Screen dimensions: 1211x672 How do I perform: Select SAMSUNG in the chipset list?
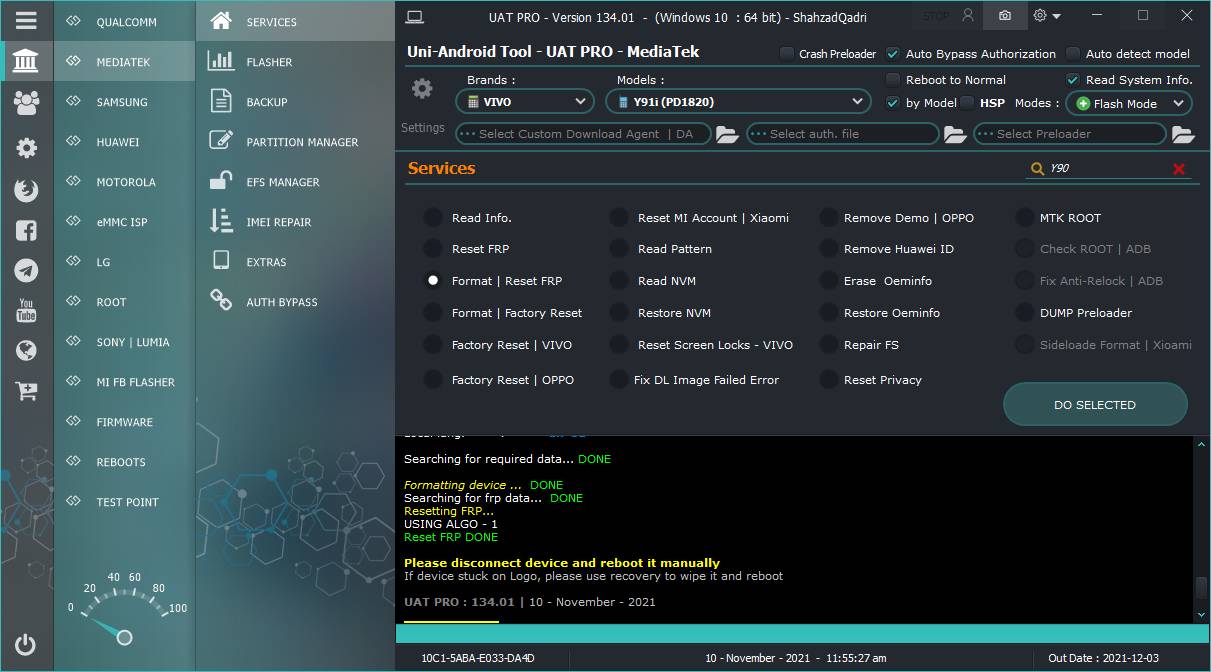click(124, 102)
